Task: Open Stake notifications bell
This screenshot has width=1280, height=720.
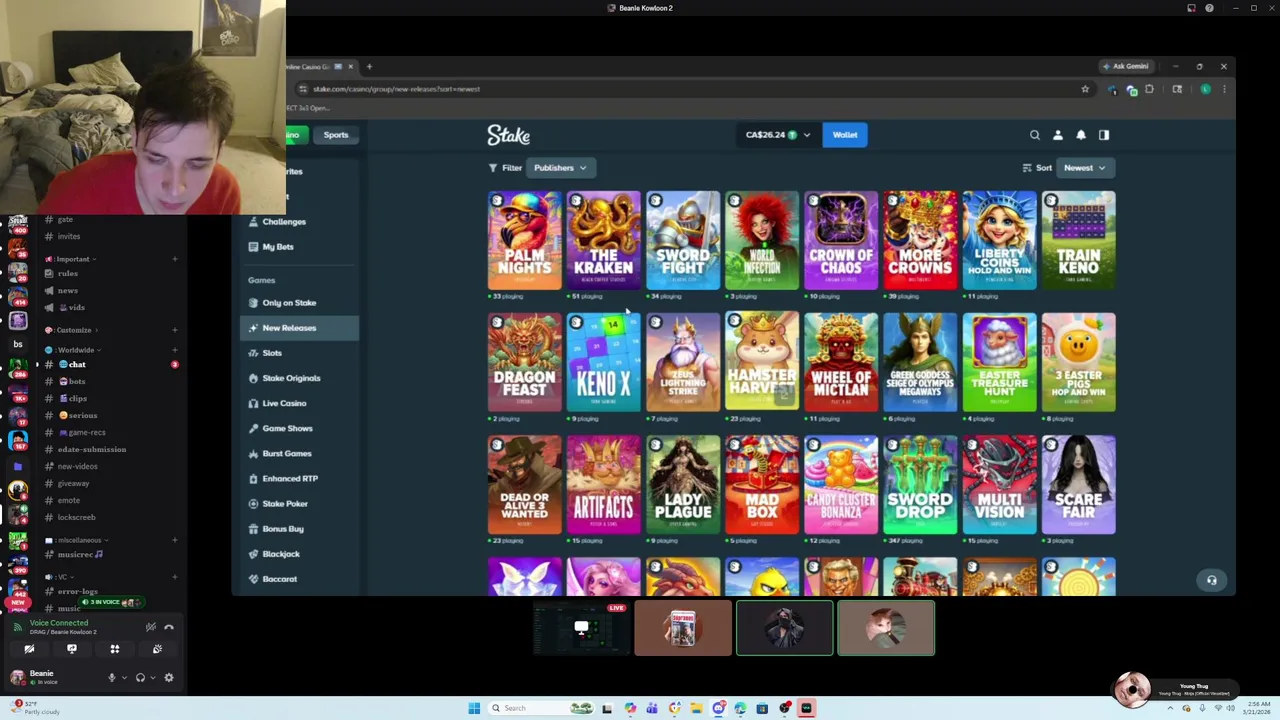Action: coord(1081,135)
